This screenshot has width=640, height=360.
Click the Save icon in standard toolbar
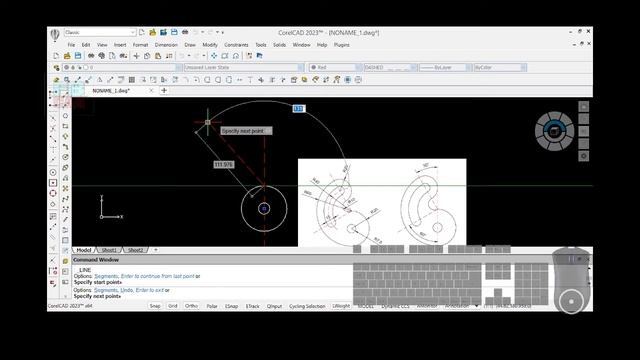tap(78, 56)
